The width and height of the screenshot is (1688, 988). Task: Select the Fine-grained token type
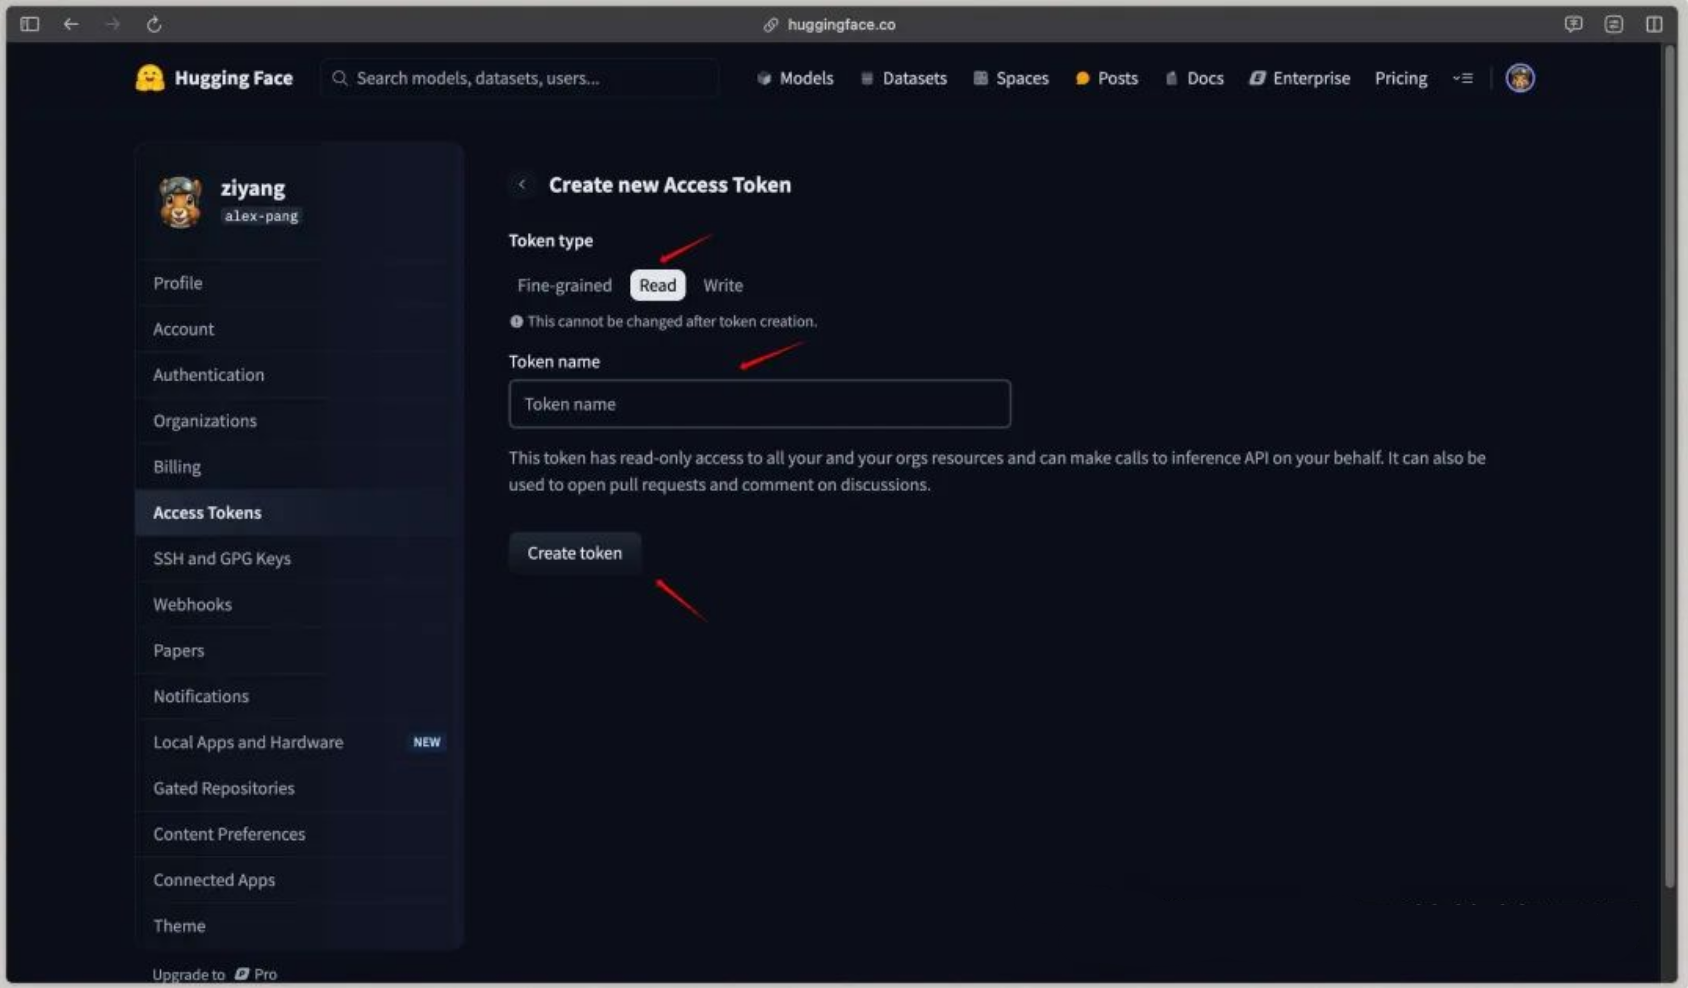point(564,285)
